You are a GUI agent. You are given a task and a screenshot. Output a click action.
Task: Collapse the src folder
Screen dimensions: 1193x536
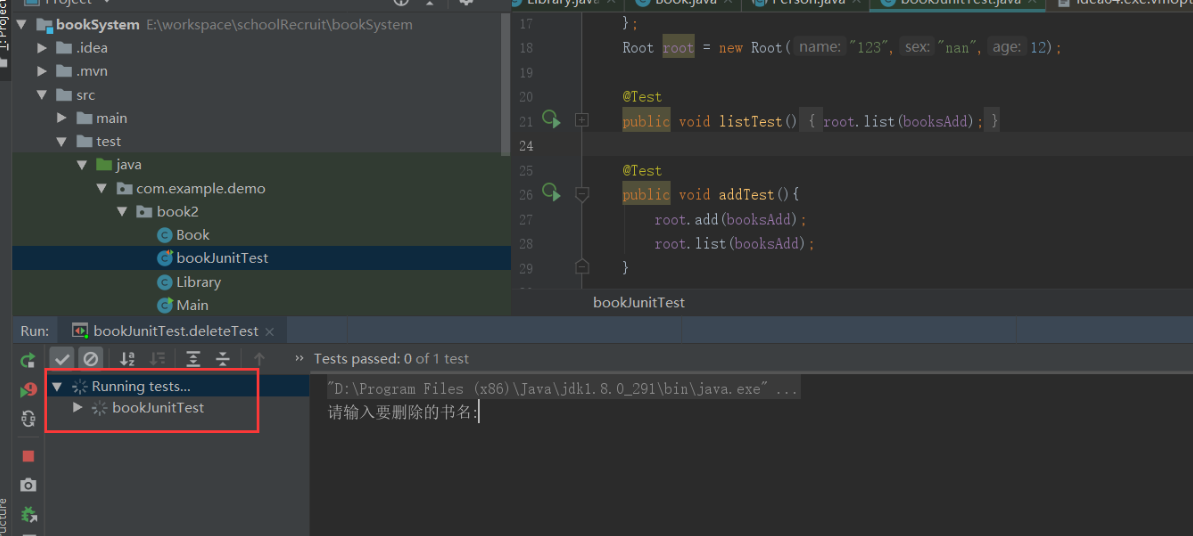tap(41, 95)
